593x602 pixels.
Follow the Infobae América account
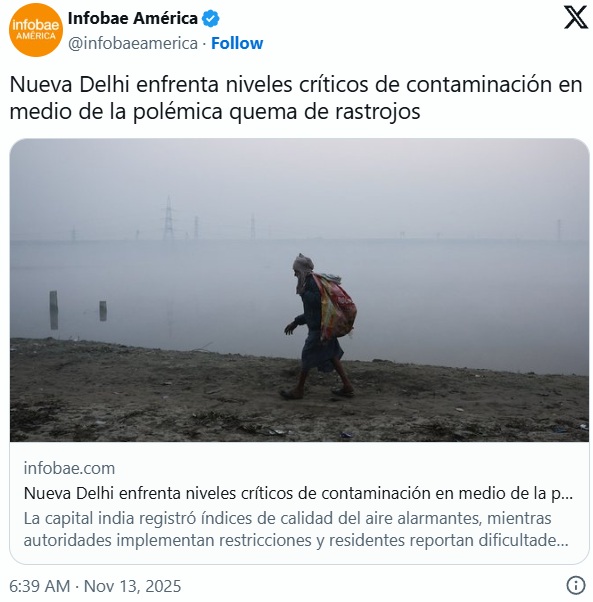tap(237, 43)
